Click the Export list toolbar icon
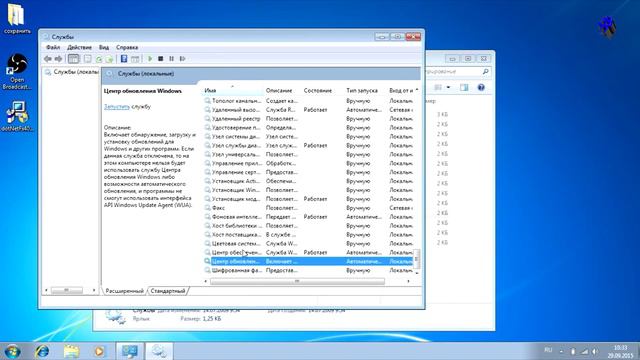Viewport: 640px width, 360px height. pyautogui.click(x=109, y=59)
